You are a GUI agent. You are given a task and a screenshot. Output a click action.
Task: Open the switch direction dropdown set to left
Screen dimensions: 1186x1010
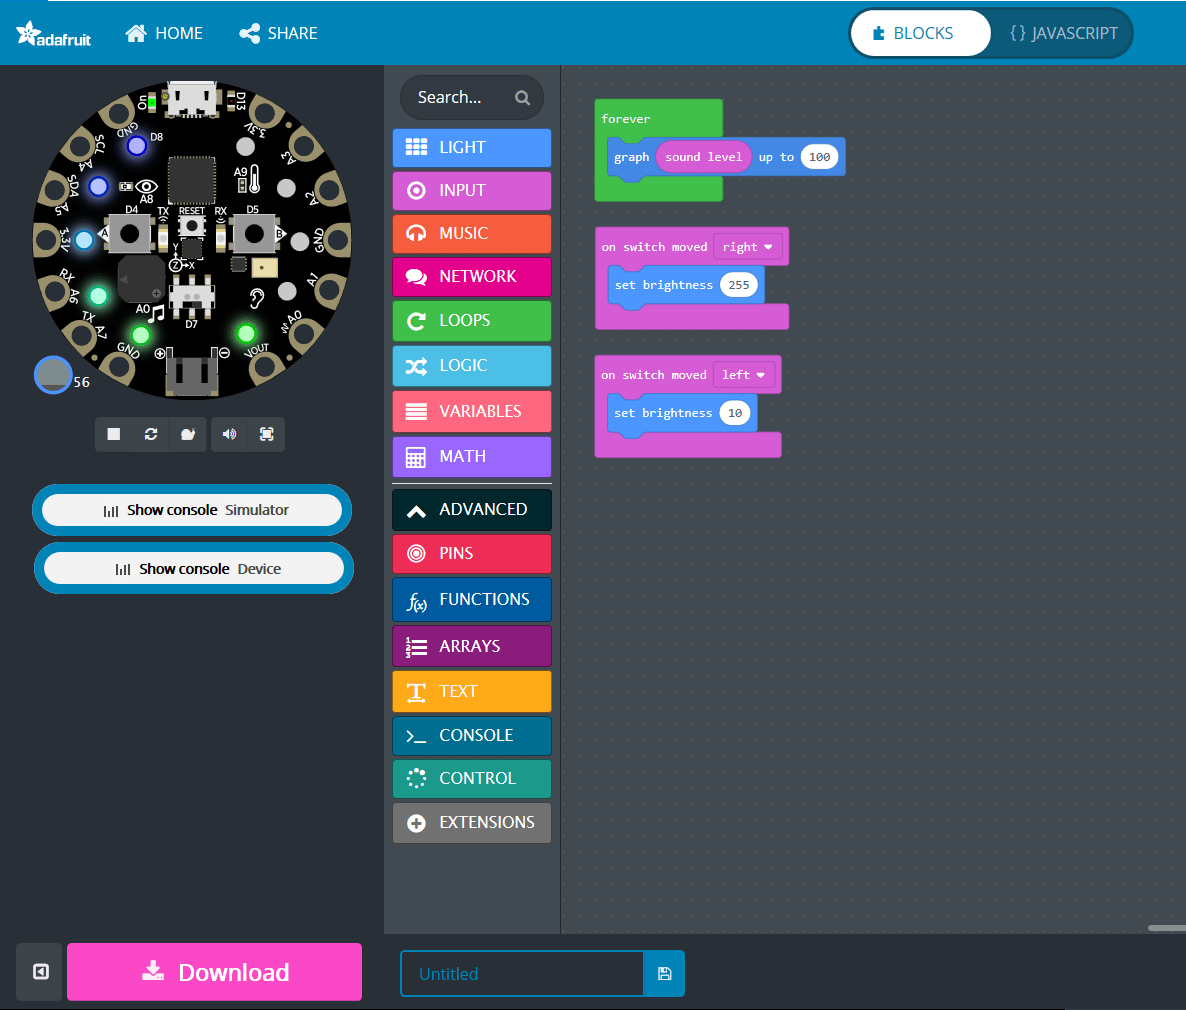(744, 374)
